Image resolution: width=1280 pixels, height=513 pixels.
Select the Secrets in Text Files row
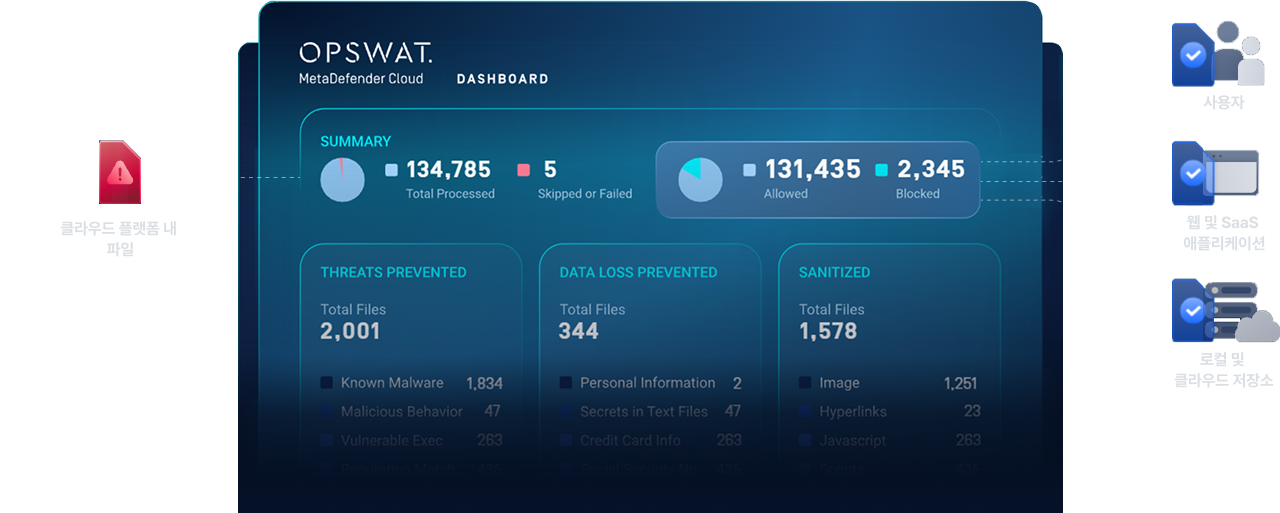point(651,411)
